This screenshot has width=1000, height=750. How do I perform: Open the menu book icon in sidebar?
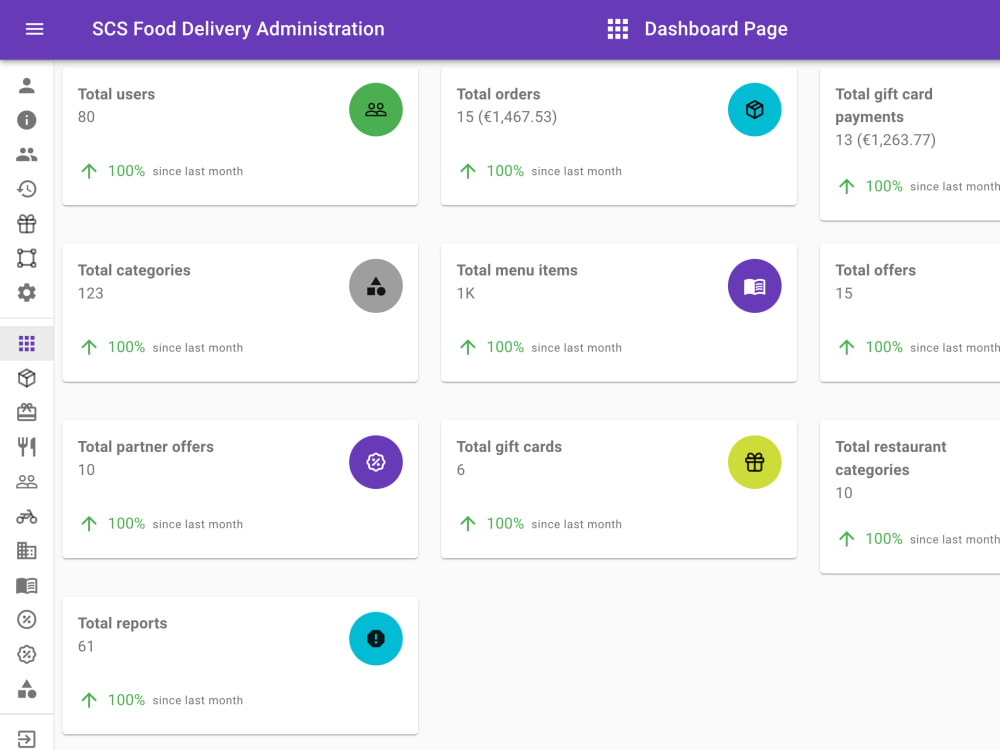pos(27,585)
